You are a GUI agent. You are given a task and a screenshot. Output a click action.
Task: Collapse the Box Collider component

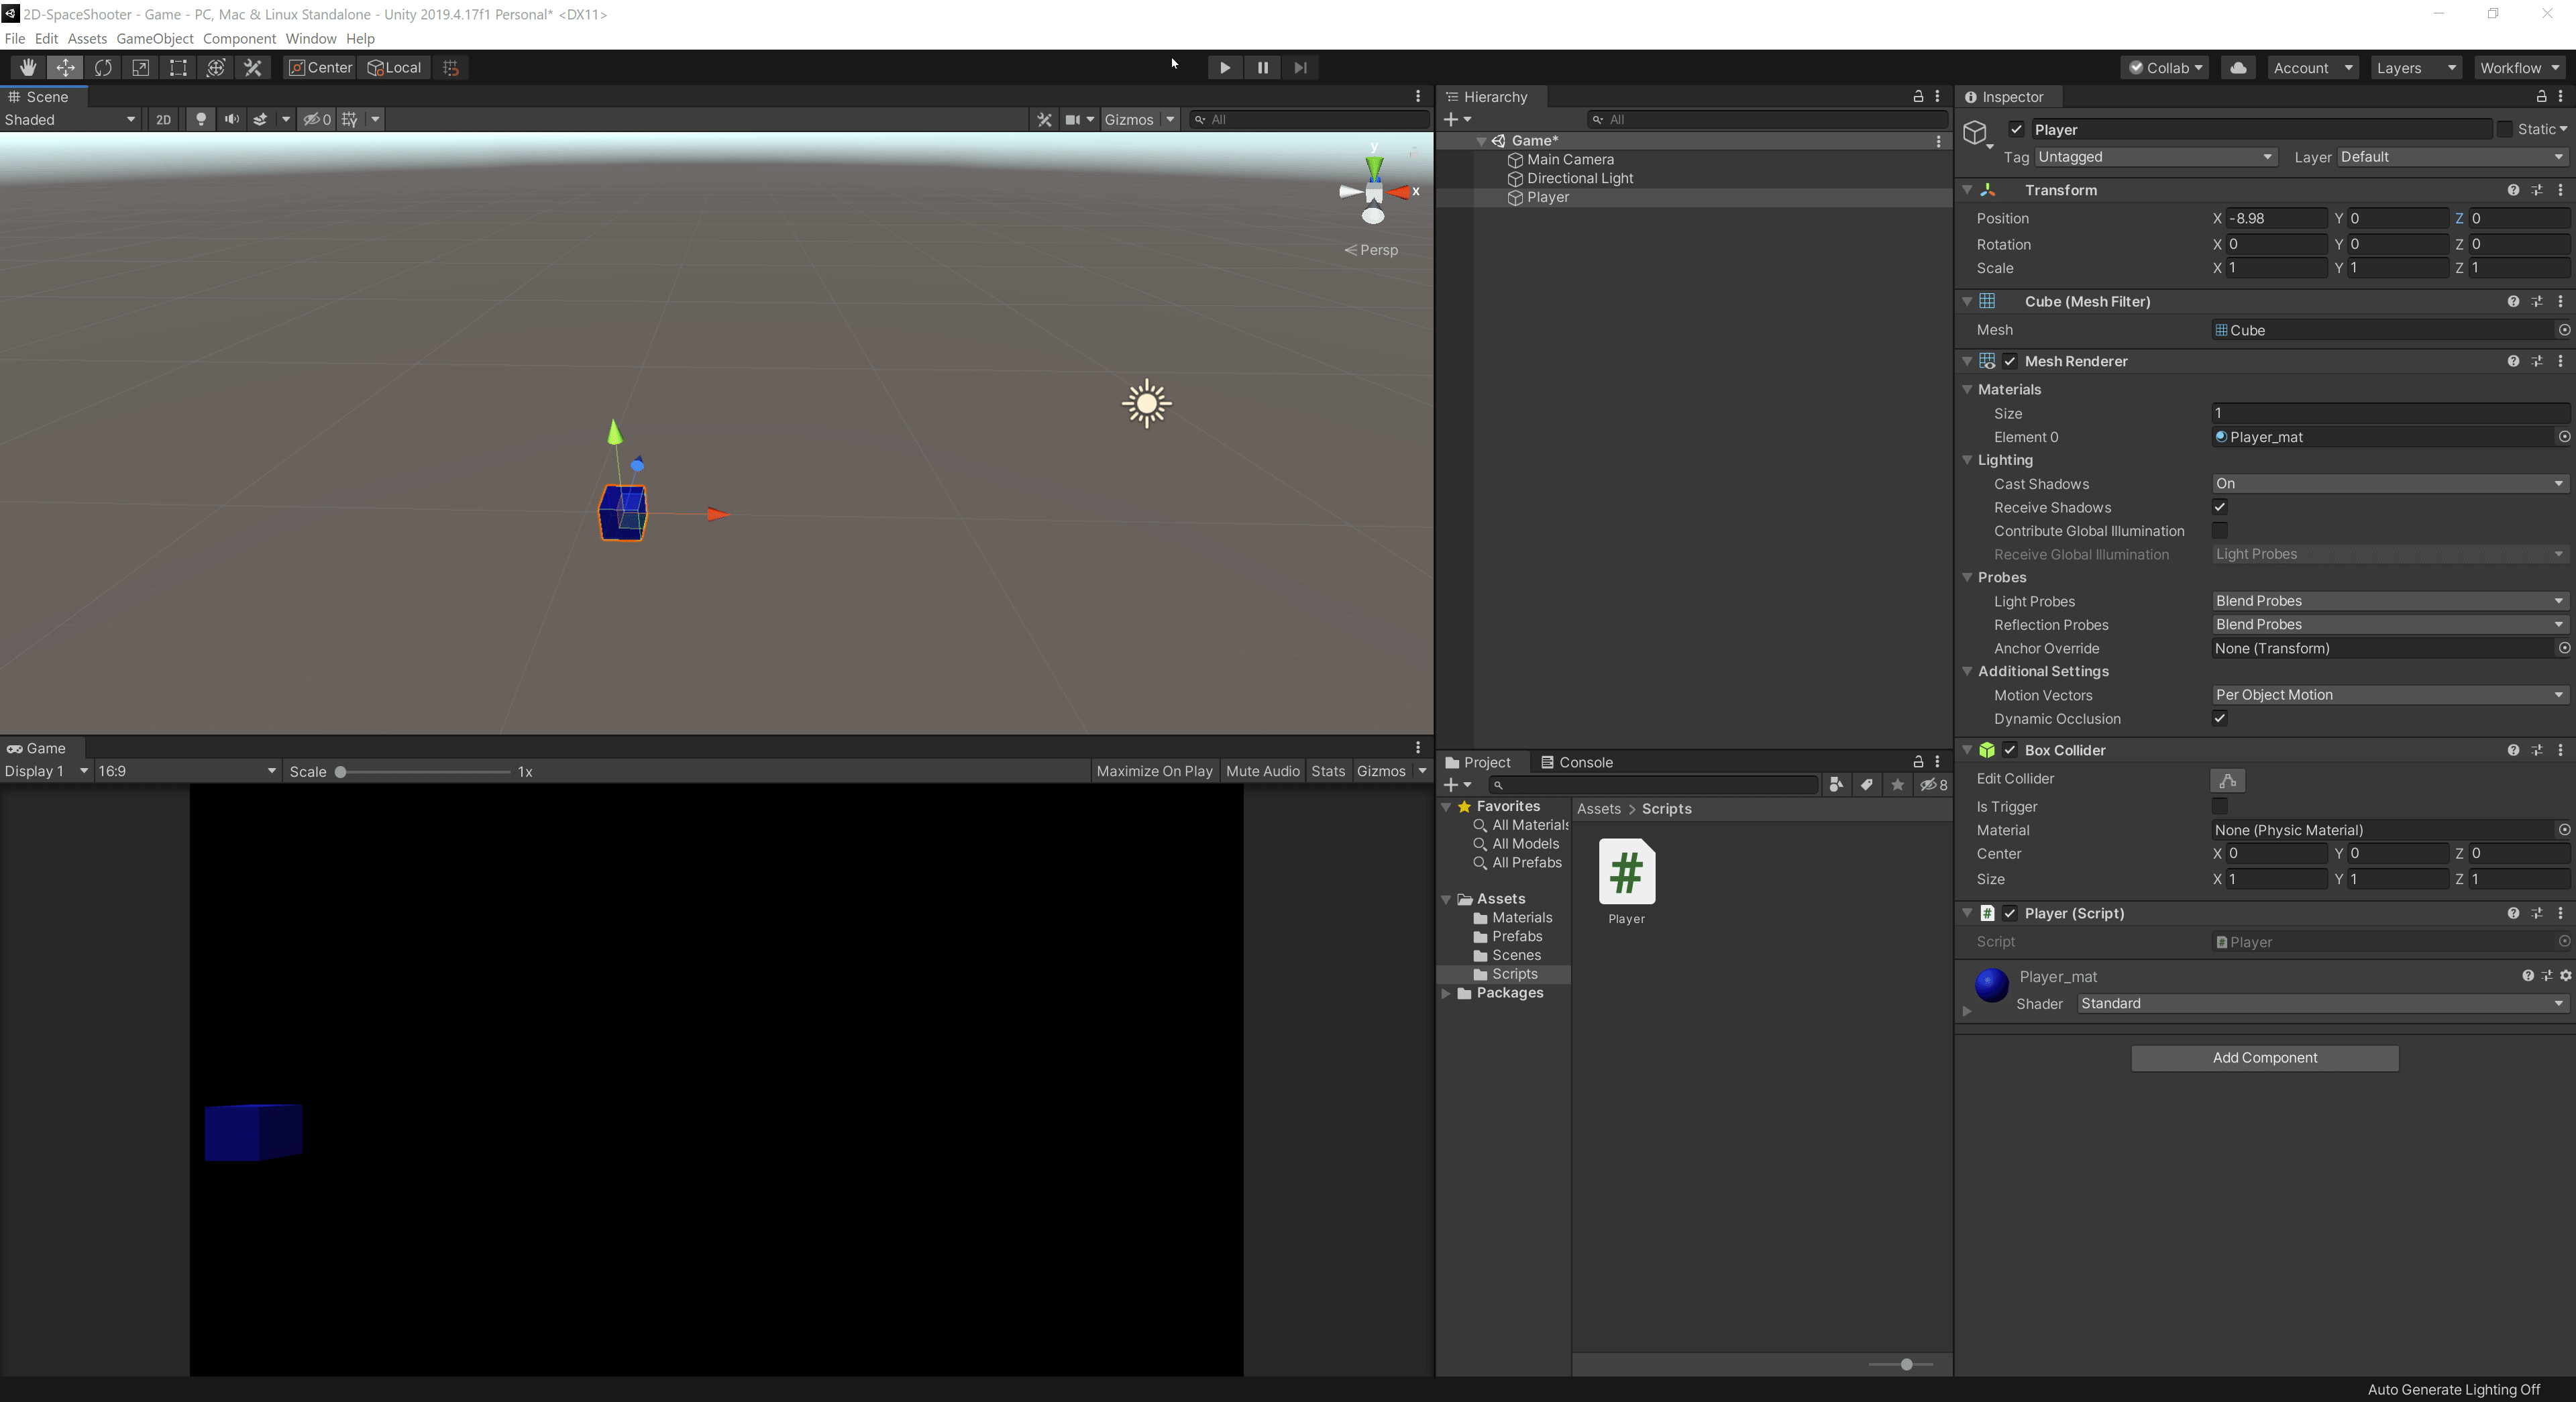[x=1967, y=749]
